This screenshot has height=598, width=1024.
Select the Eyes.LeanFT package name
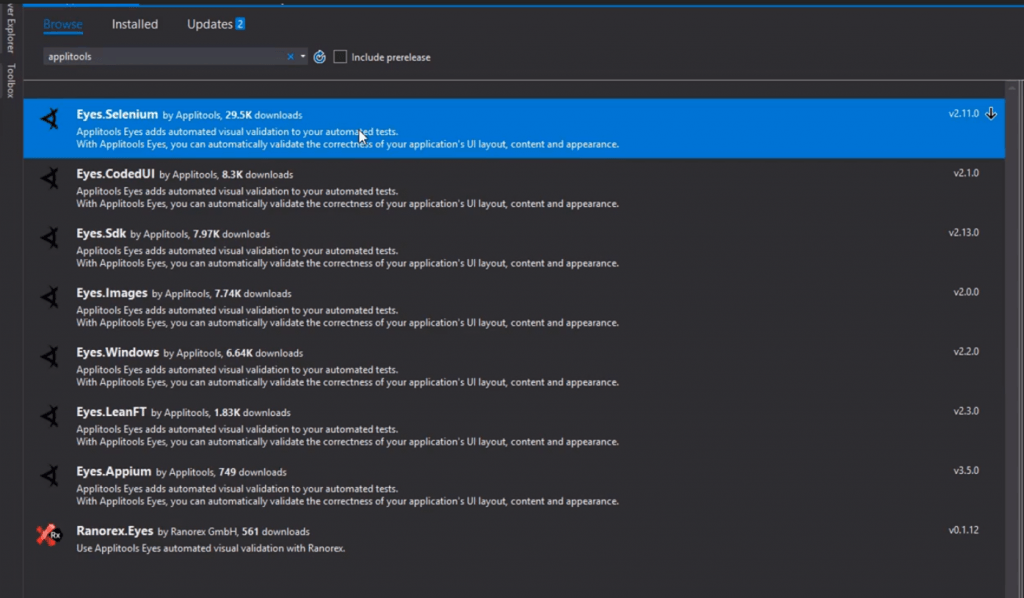(111, 412)
